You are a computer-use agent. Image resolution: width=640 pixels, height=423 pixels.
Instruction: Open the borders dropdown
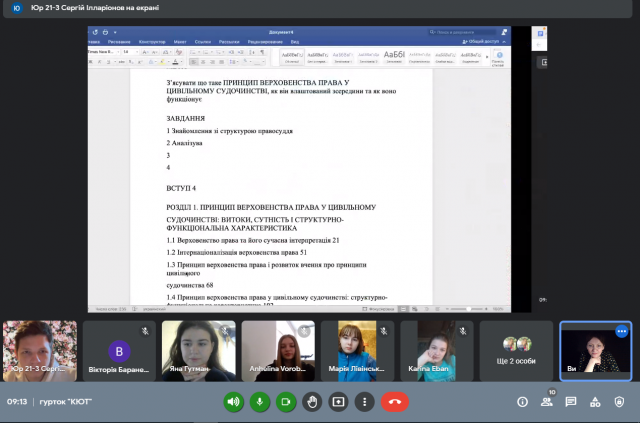pos(259,62)
